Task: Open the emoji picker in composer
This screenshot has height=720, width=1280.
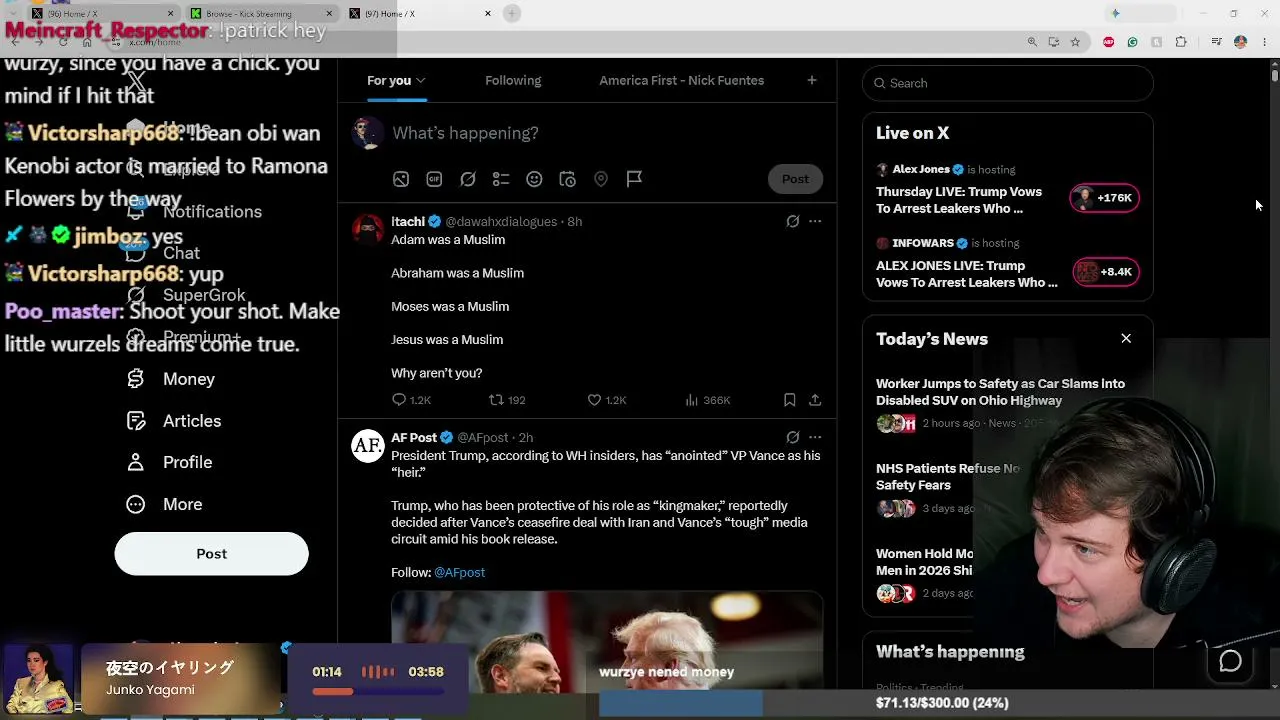Action: [x=534, y=179]
